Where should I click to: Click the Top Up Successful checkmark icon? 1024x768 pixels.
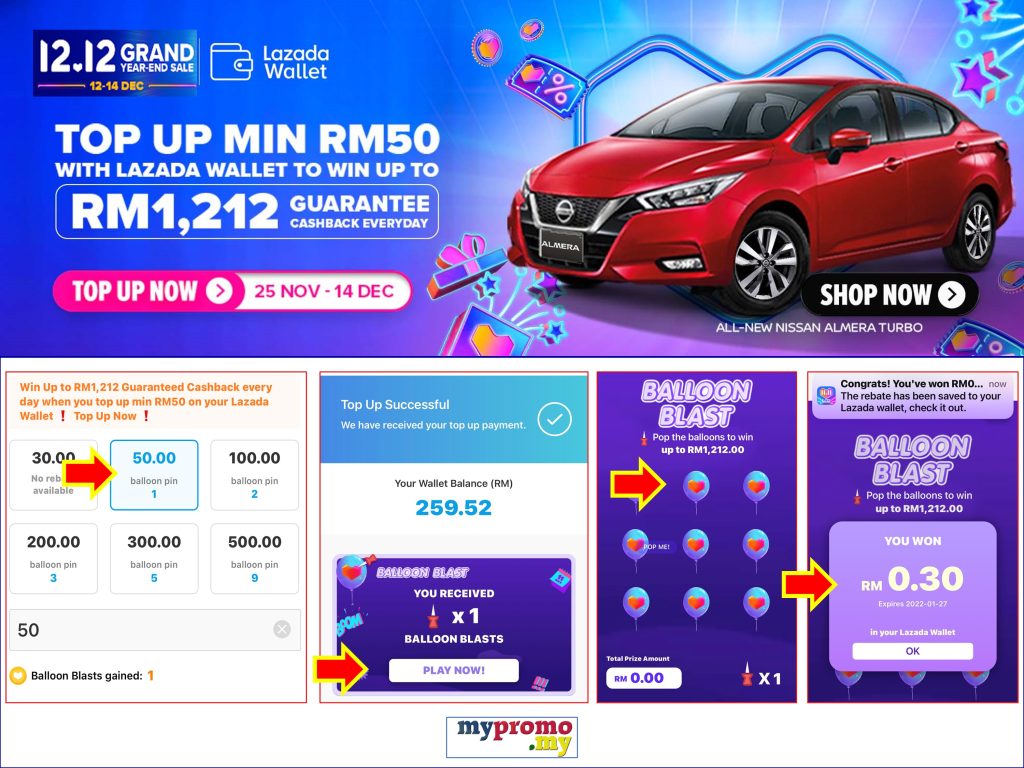pyautogui.click(x=554, y=419)
